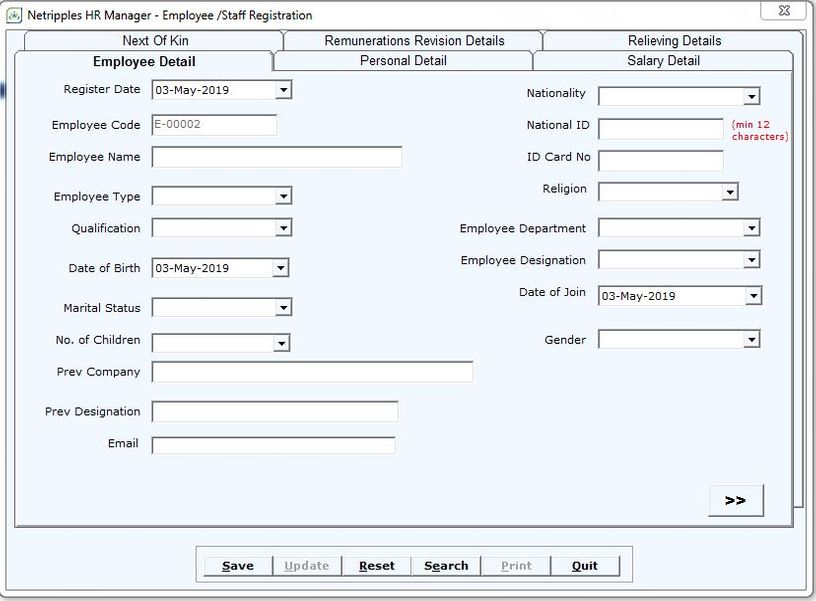Click the 'Prev Designation' label
Viewport: 816px width, 601px height.
pos(92,412)
